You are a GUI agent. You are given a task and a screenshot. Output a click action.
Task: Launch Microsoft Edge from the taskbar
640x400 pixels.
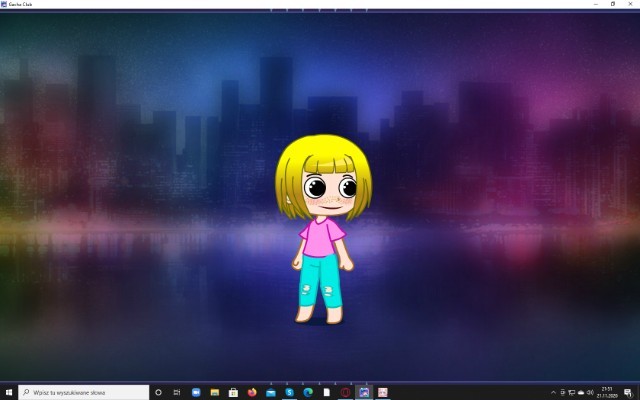[308, 392]
